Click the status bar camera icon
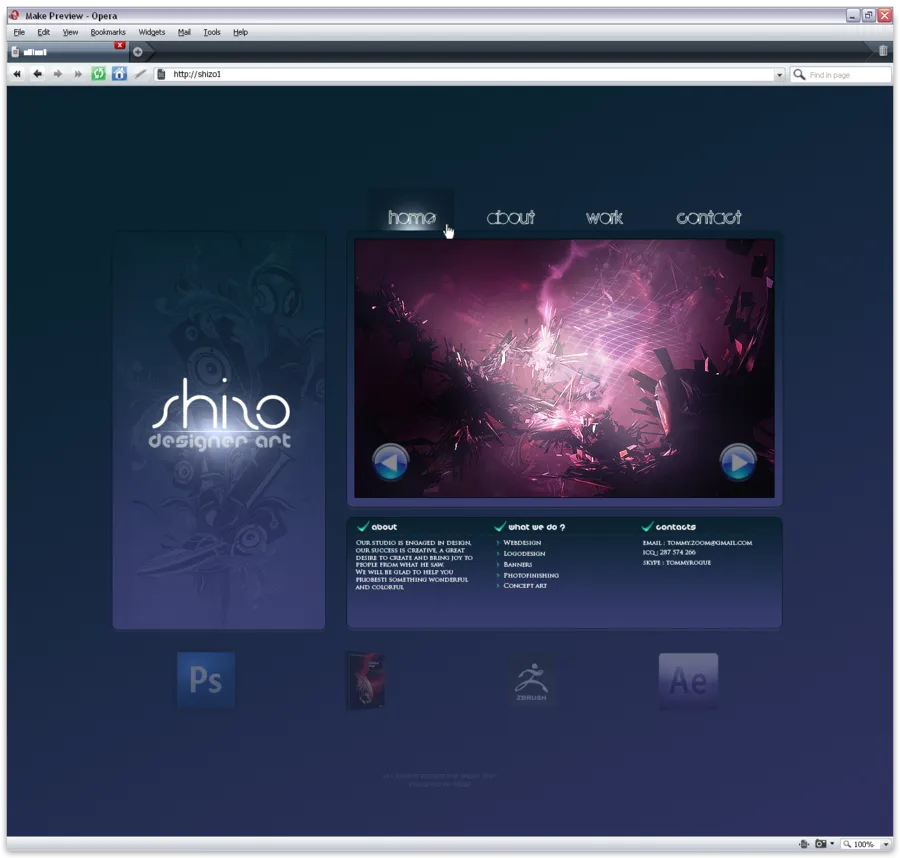Viewport: 900px width, 858px height. [821, 844]
